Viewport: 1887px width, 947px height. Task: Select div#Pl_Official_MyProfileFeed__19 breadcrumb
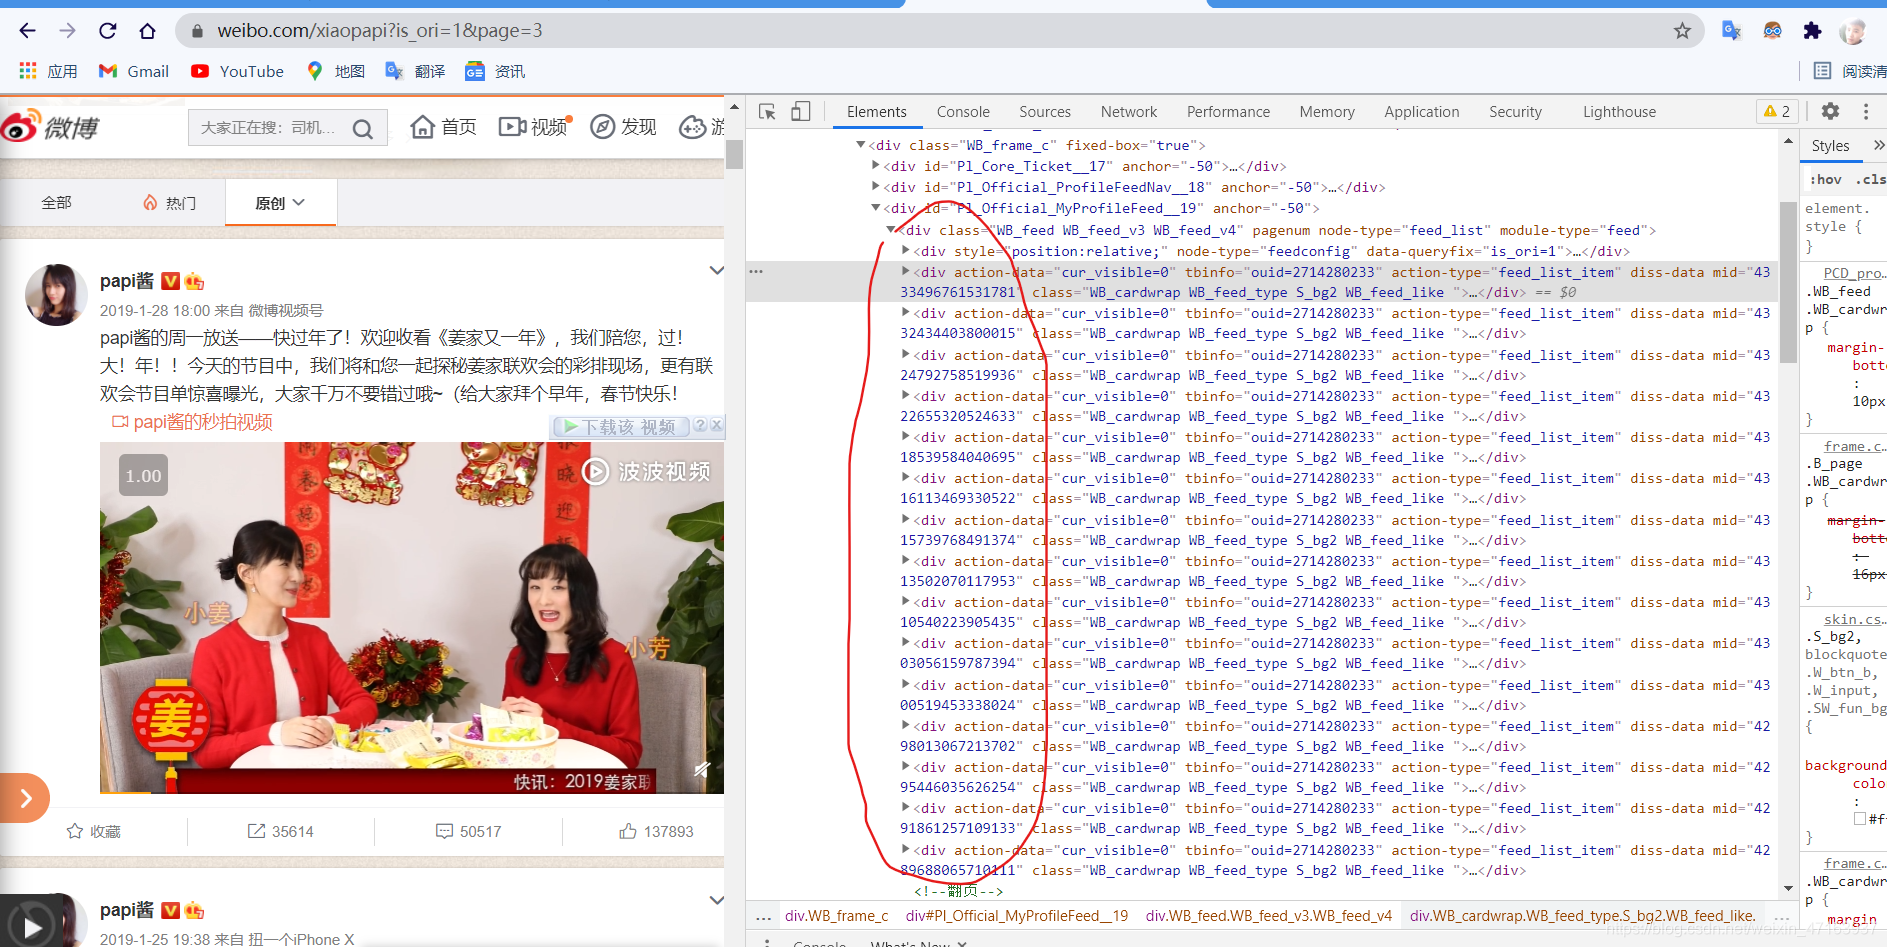tap(1016, 916)
